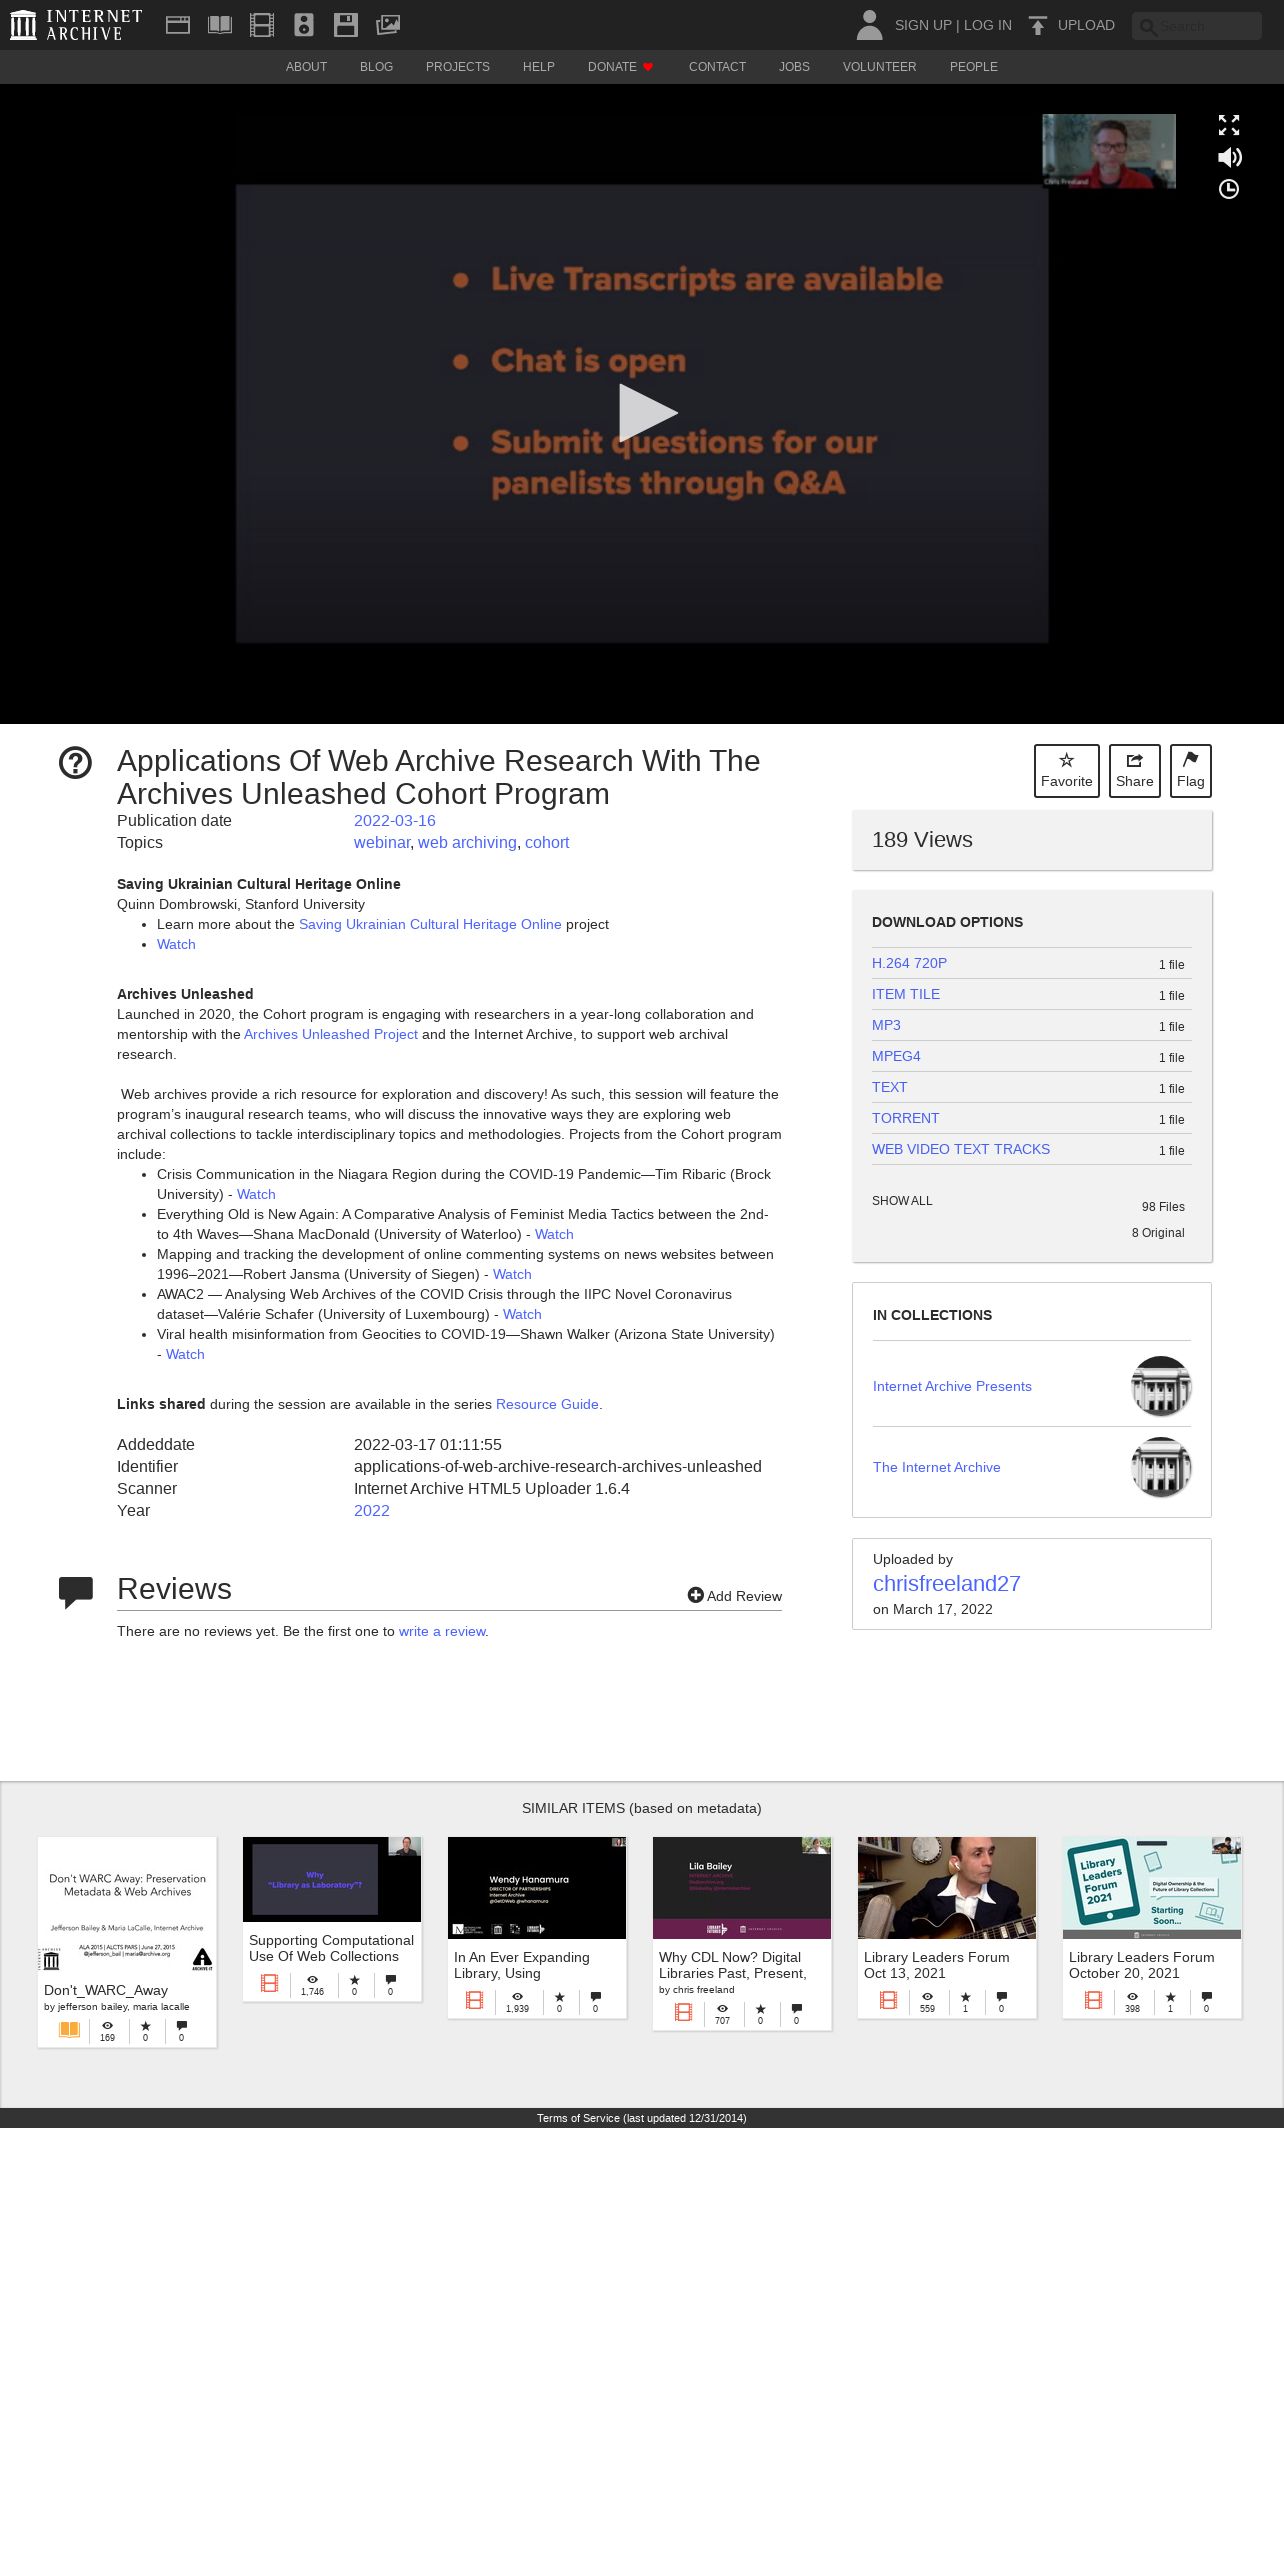This screenshot has height=2568, width=1284.
Task: Open Supporting Computational Use Of Web Collections item
Action: pyautogui.click(x=332, y=1919)
